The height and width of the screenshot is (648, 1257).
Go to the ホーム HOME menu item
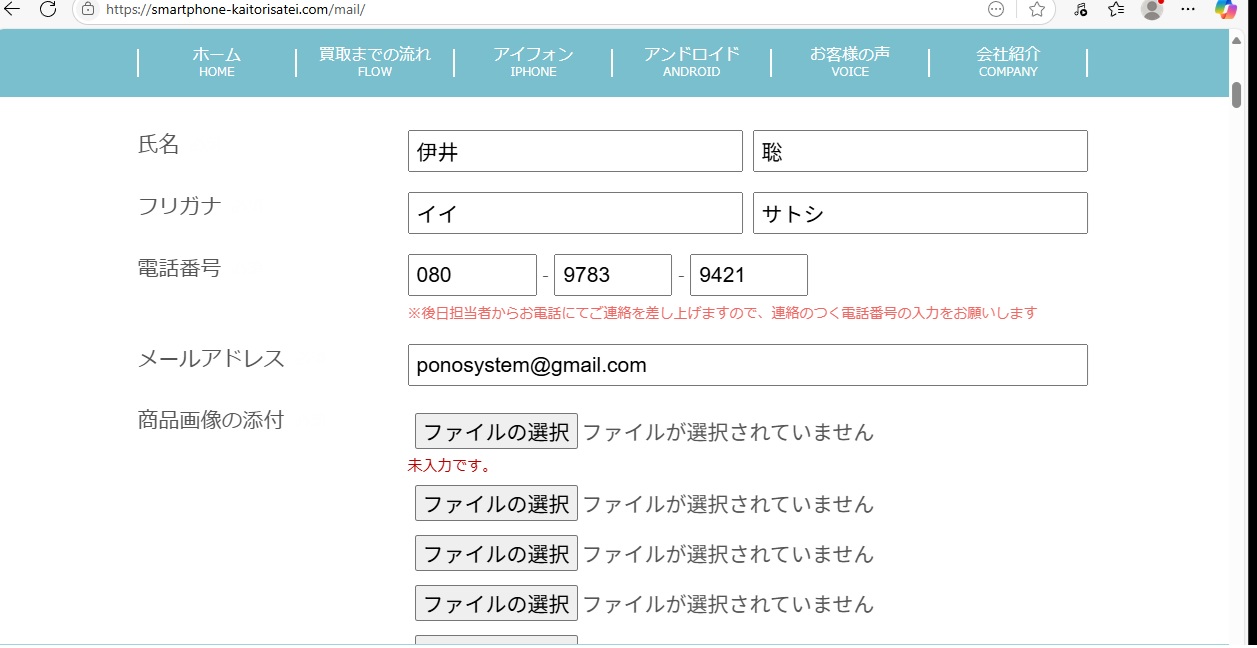click(x=216, y=62)
